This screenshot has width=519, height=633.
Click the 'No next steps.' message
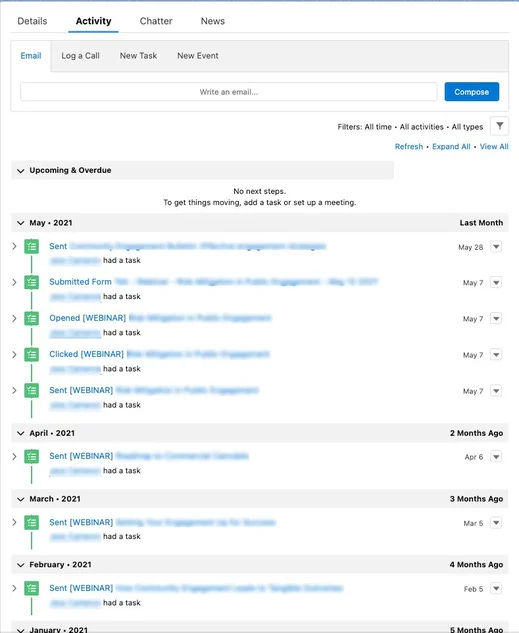pyautogui.click(x=260, y=191)
